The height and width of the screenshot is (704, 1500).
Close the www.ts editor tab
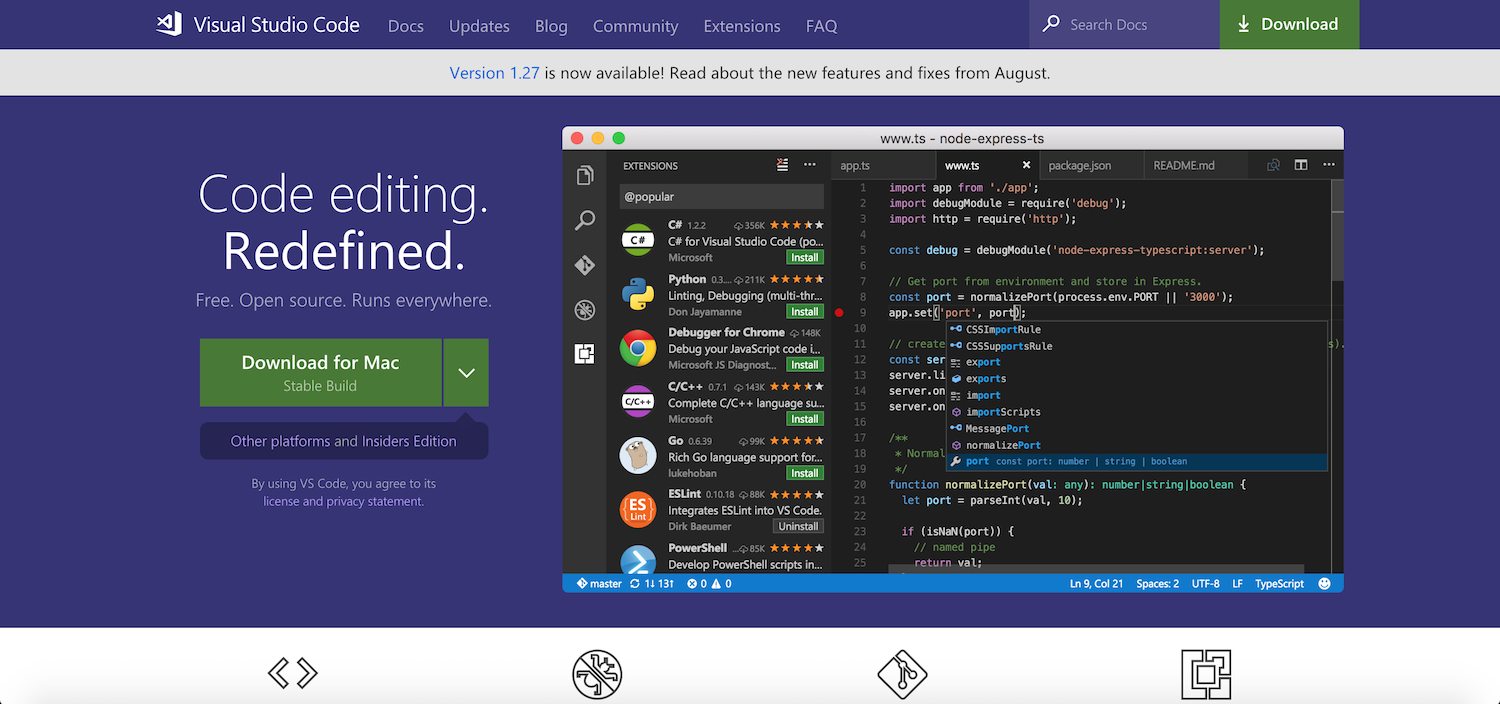1026,165
